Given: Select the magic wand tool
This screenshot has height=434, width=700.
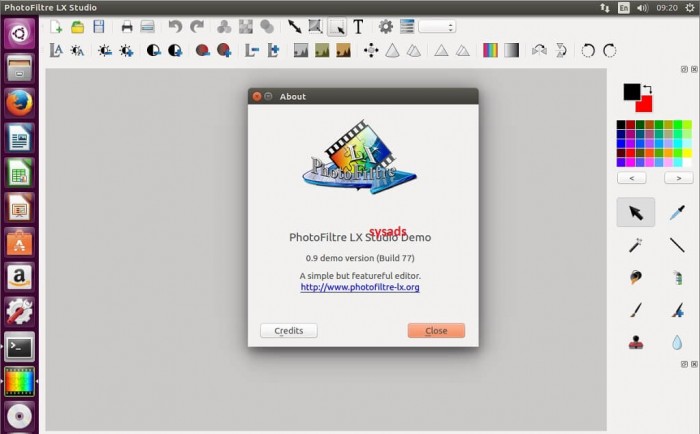Looking at the screenshot, I should pos(636,245).
